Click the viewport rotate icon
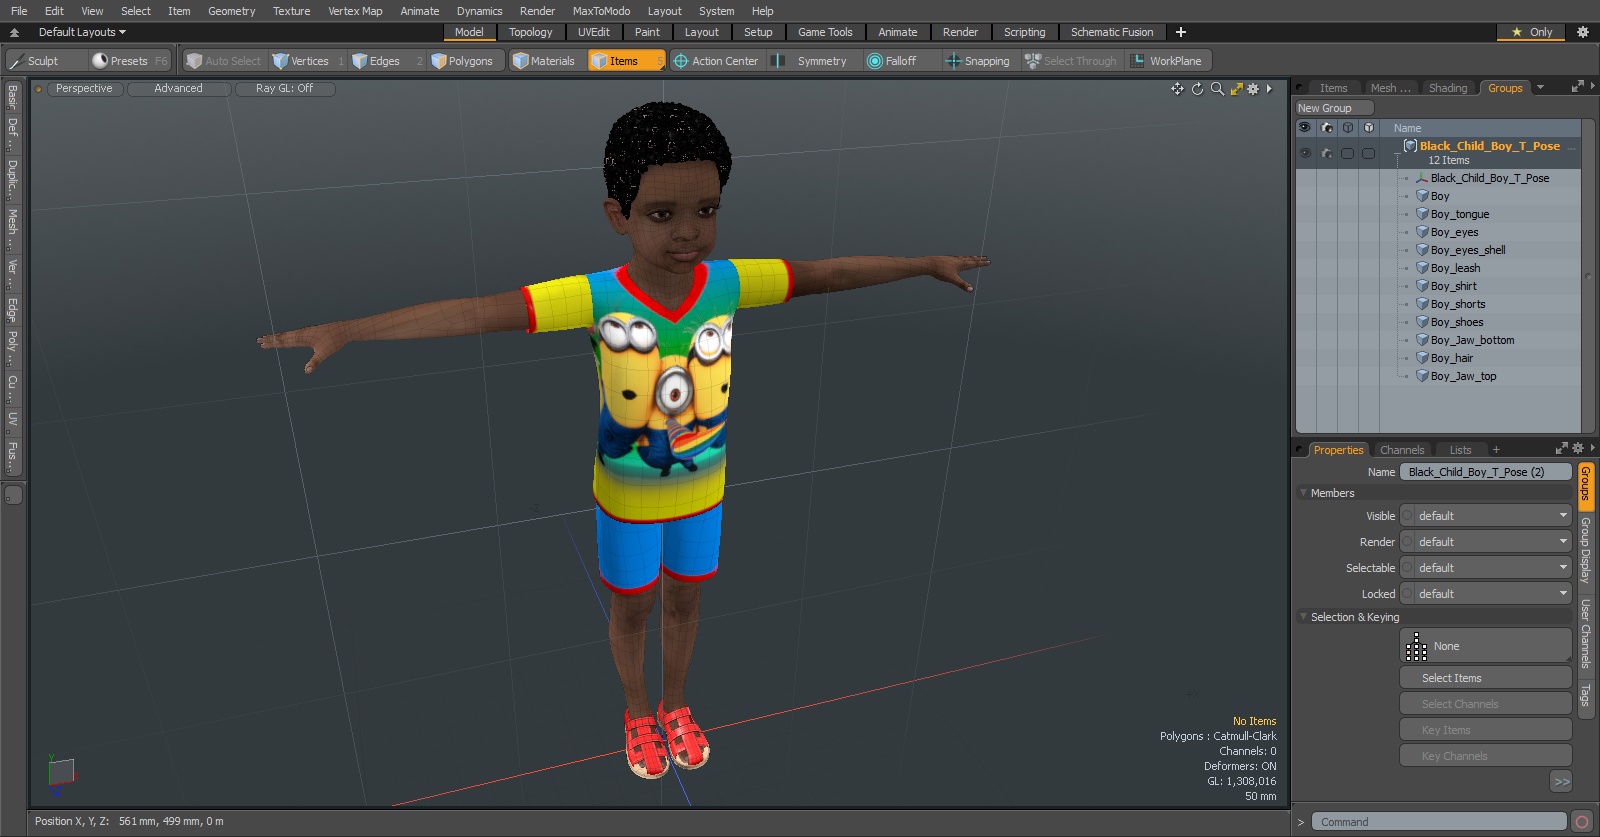Image resolution: width=1600 pixels, height=837 pixels. (x=1197, y=89)
